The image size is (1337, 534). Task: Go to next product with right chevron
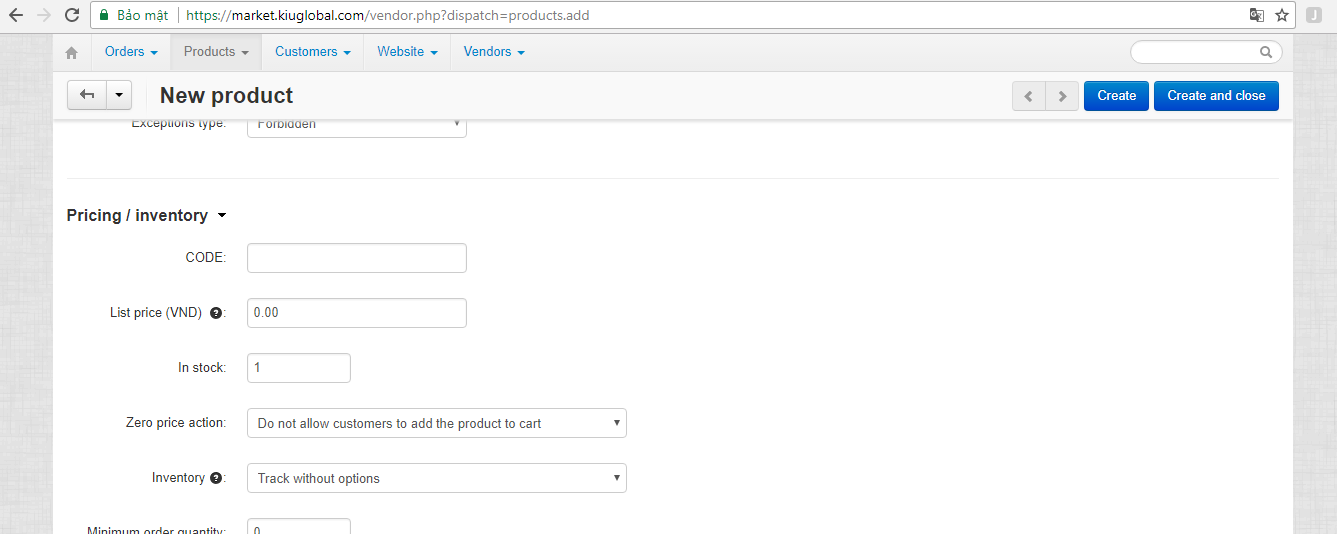coord(1062,96)
